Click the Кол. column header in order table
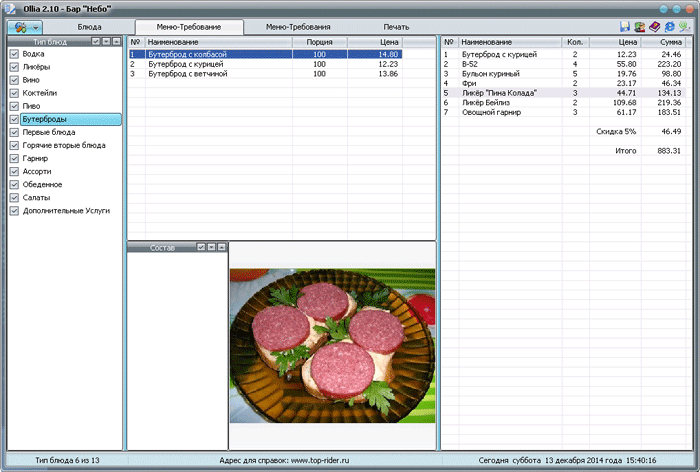 pos(575,42)
